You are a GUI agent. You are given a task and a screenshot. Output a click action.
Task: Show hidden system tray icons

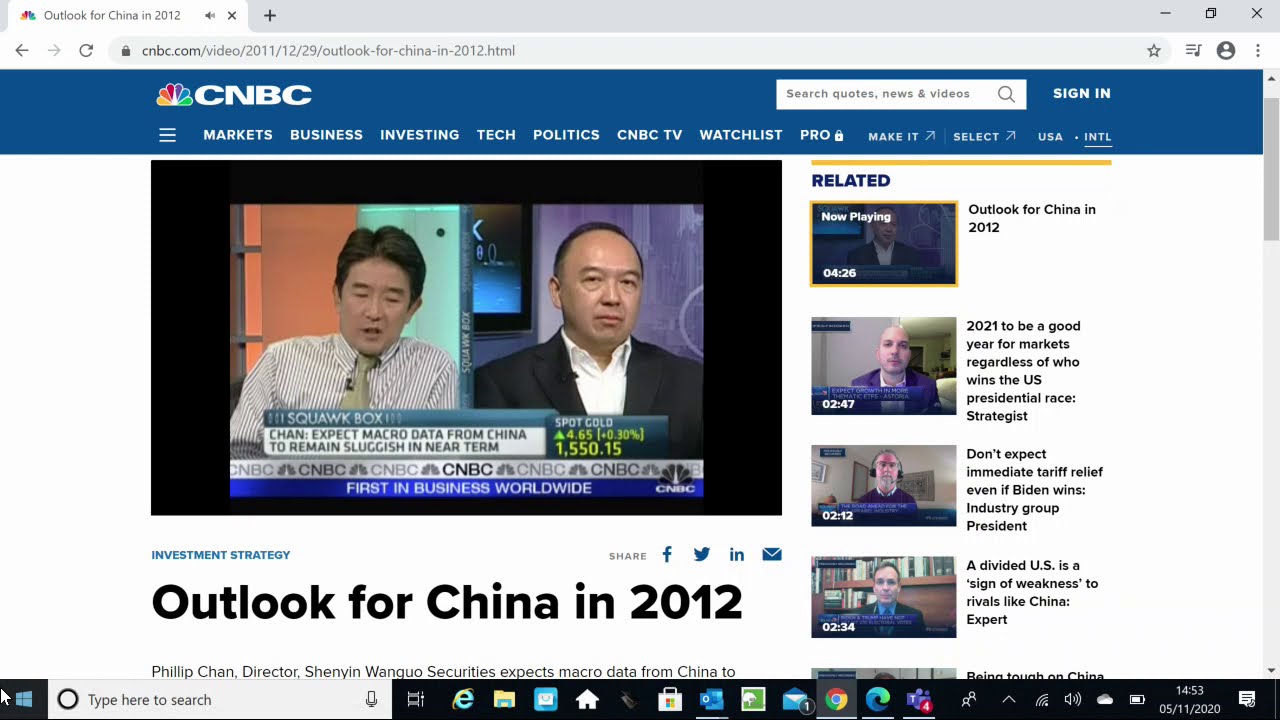tap(1009, 700)
